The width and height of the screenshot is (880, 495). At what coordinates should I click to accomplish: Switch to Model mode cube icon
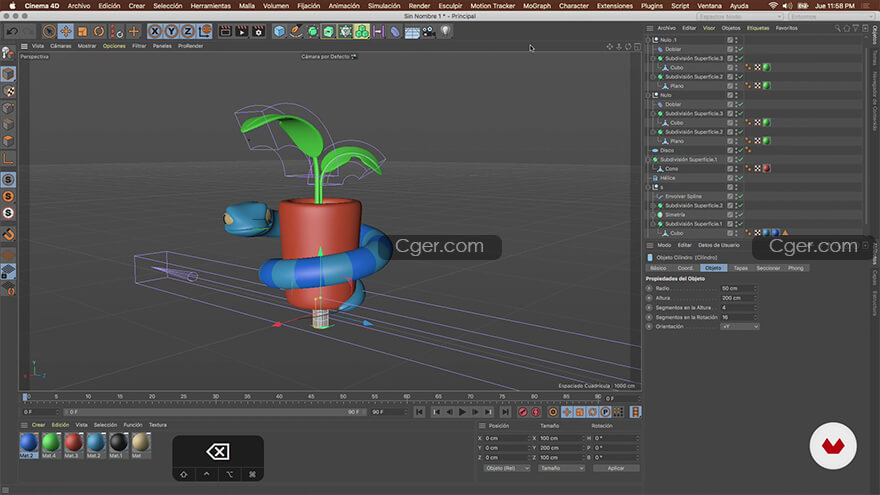[x=8, y=74]
